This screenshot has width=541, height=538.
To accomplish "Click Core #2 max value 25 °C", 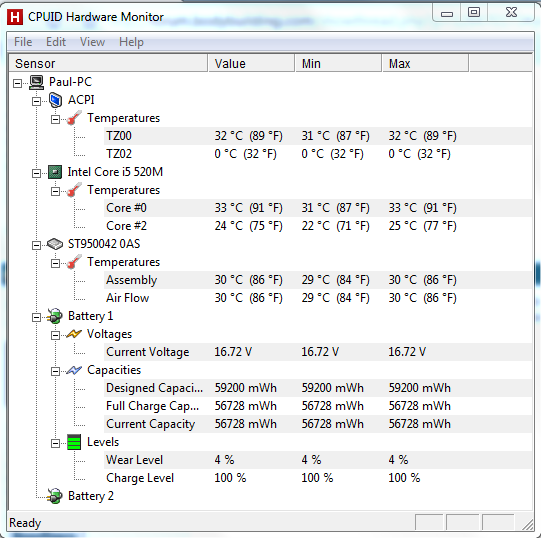I will [x=422, y=226].
